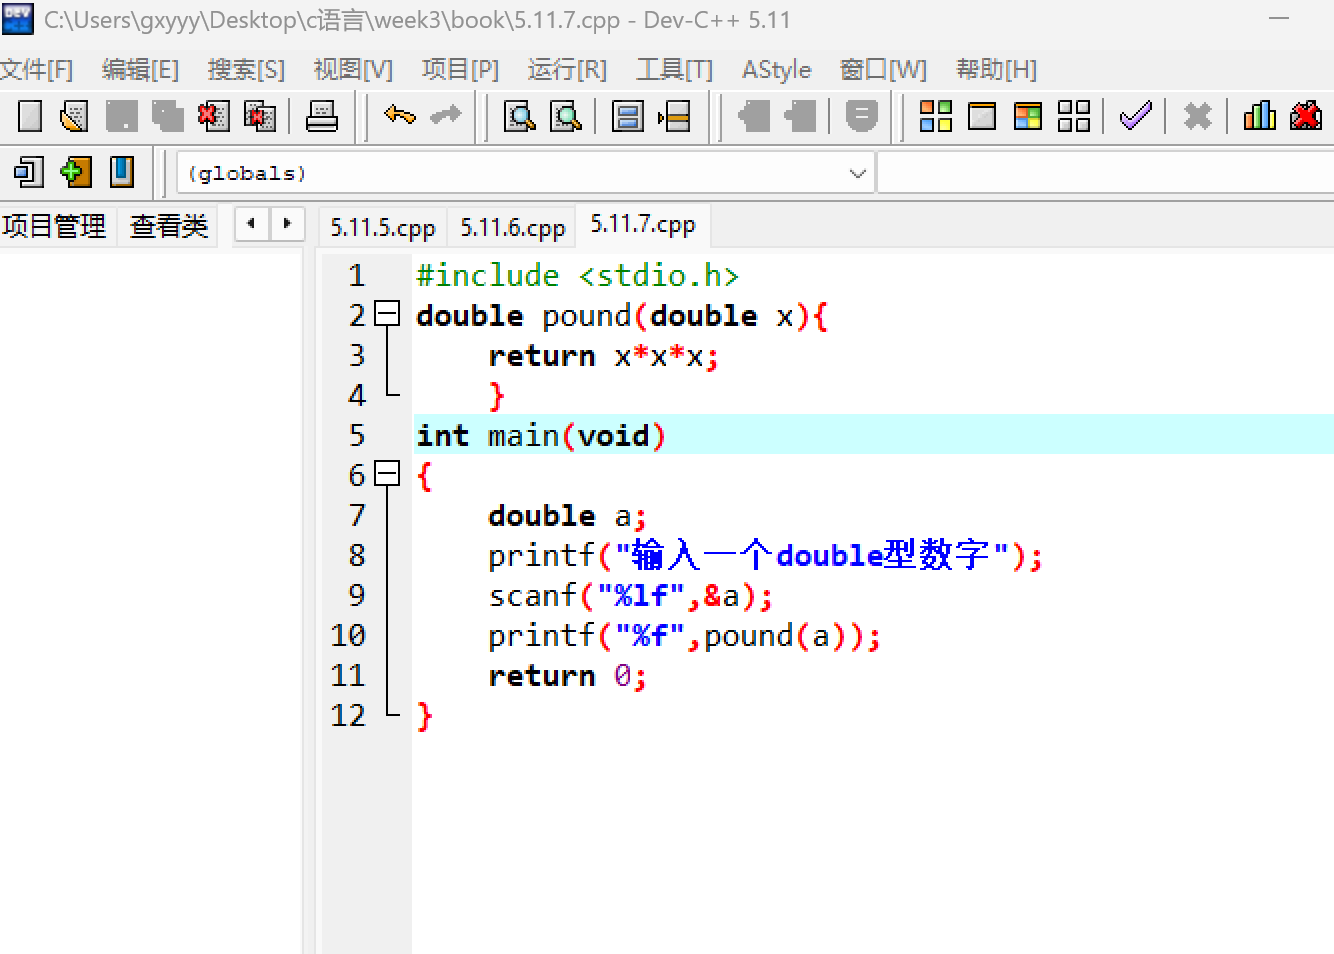The height and width of the screenshot is (954, 1334).
Task: Open the 项目[P] menu
Action: click(x=460, y=70)
